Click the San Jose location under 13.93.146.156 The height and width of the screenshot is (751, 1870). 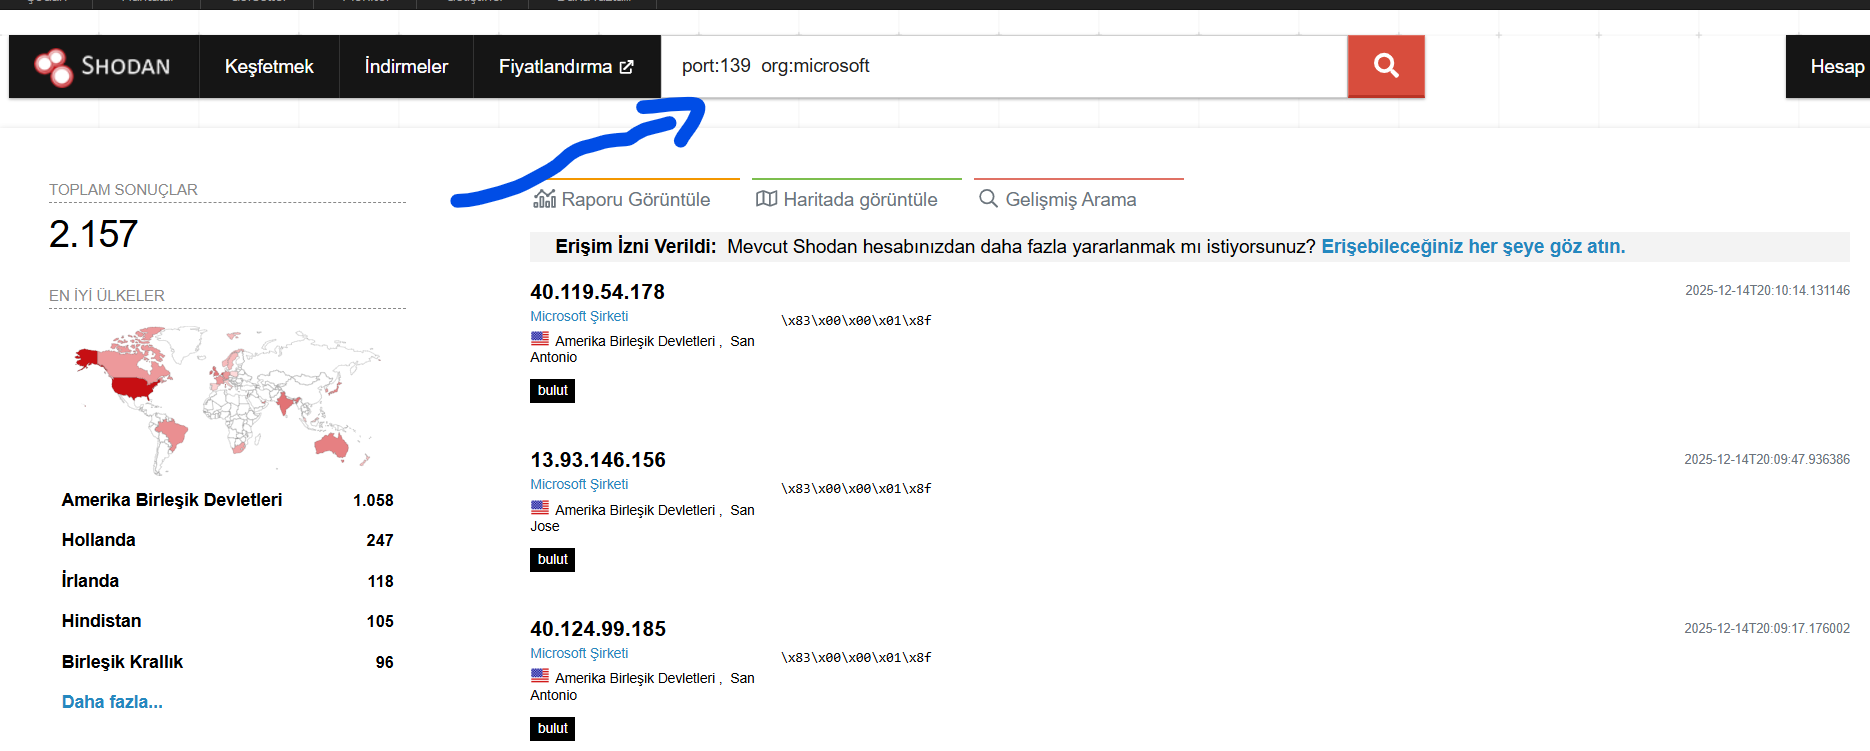642,518
